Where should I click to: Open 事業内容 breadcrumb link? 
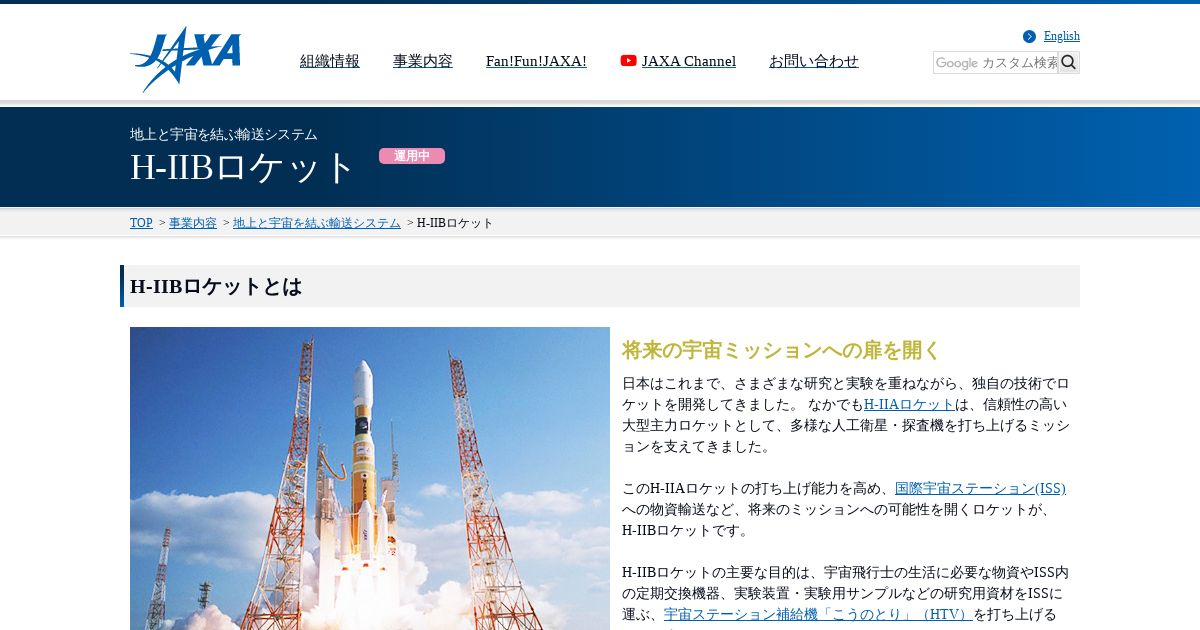pyautogui.click(x=193, y=223)
